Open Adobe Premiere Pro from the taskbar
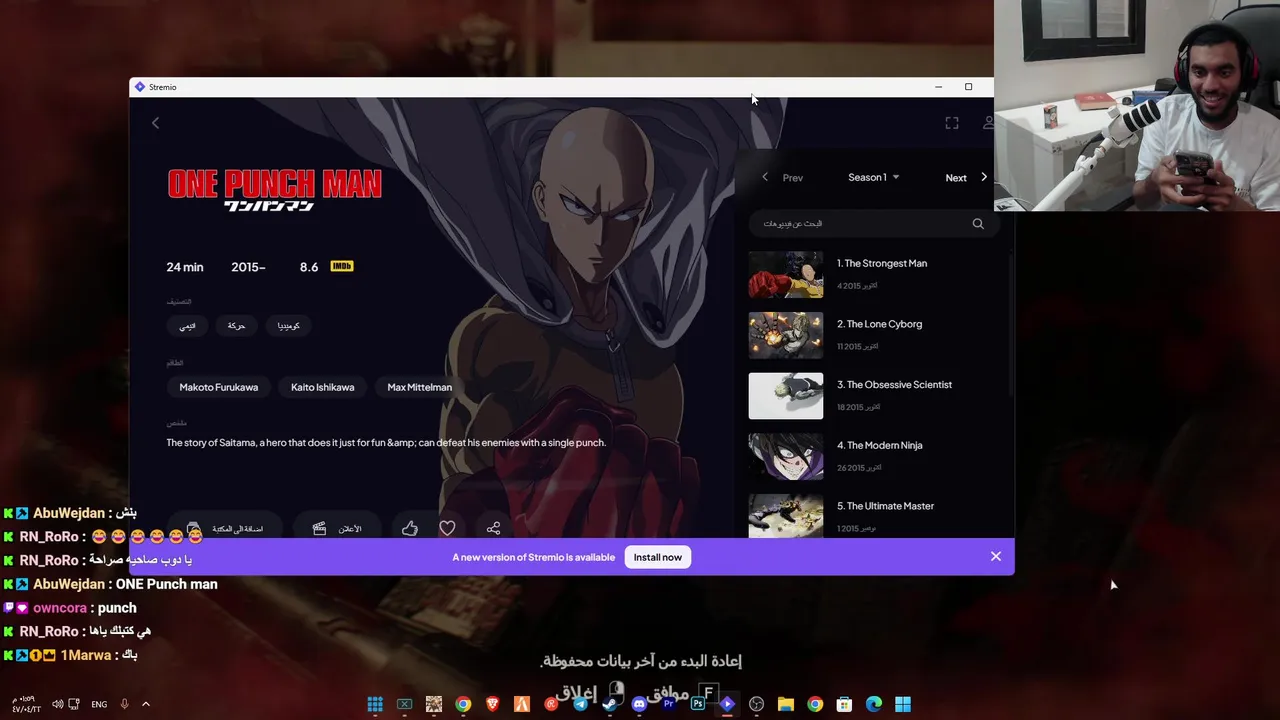 pyautogui.click(x=668, y=704)
